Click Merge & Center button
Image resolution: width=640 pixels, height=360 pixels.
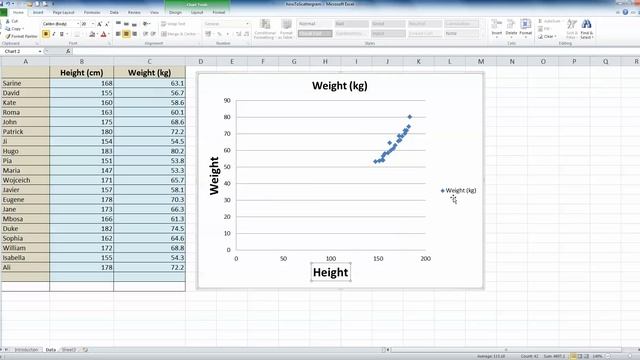[178, 34]
